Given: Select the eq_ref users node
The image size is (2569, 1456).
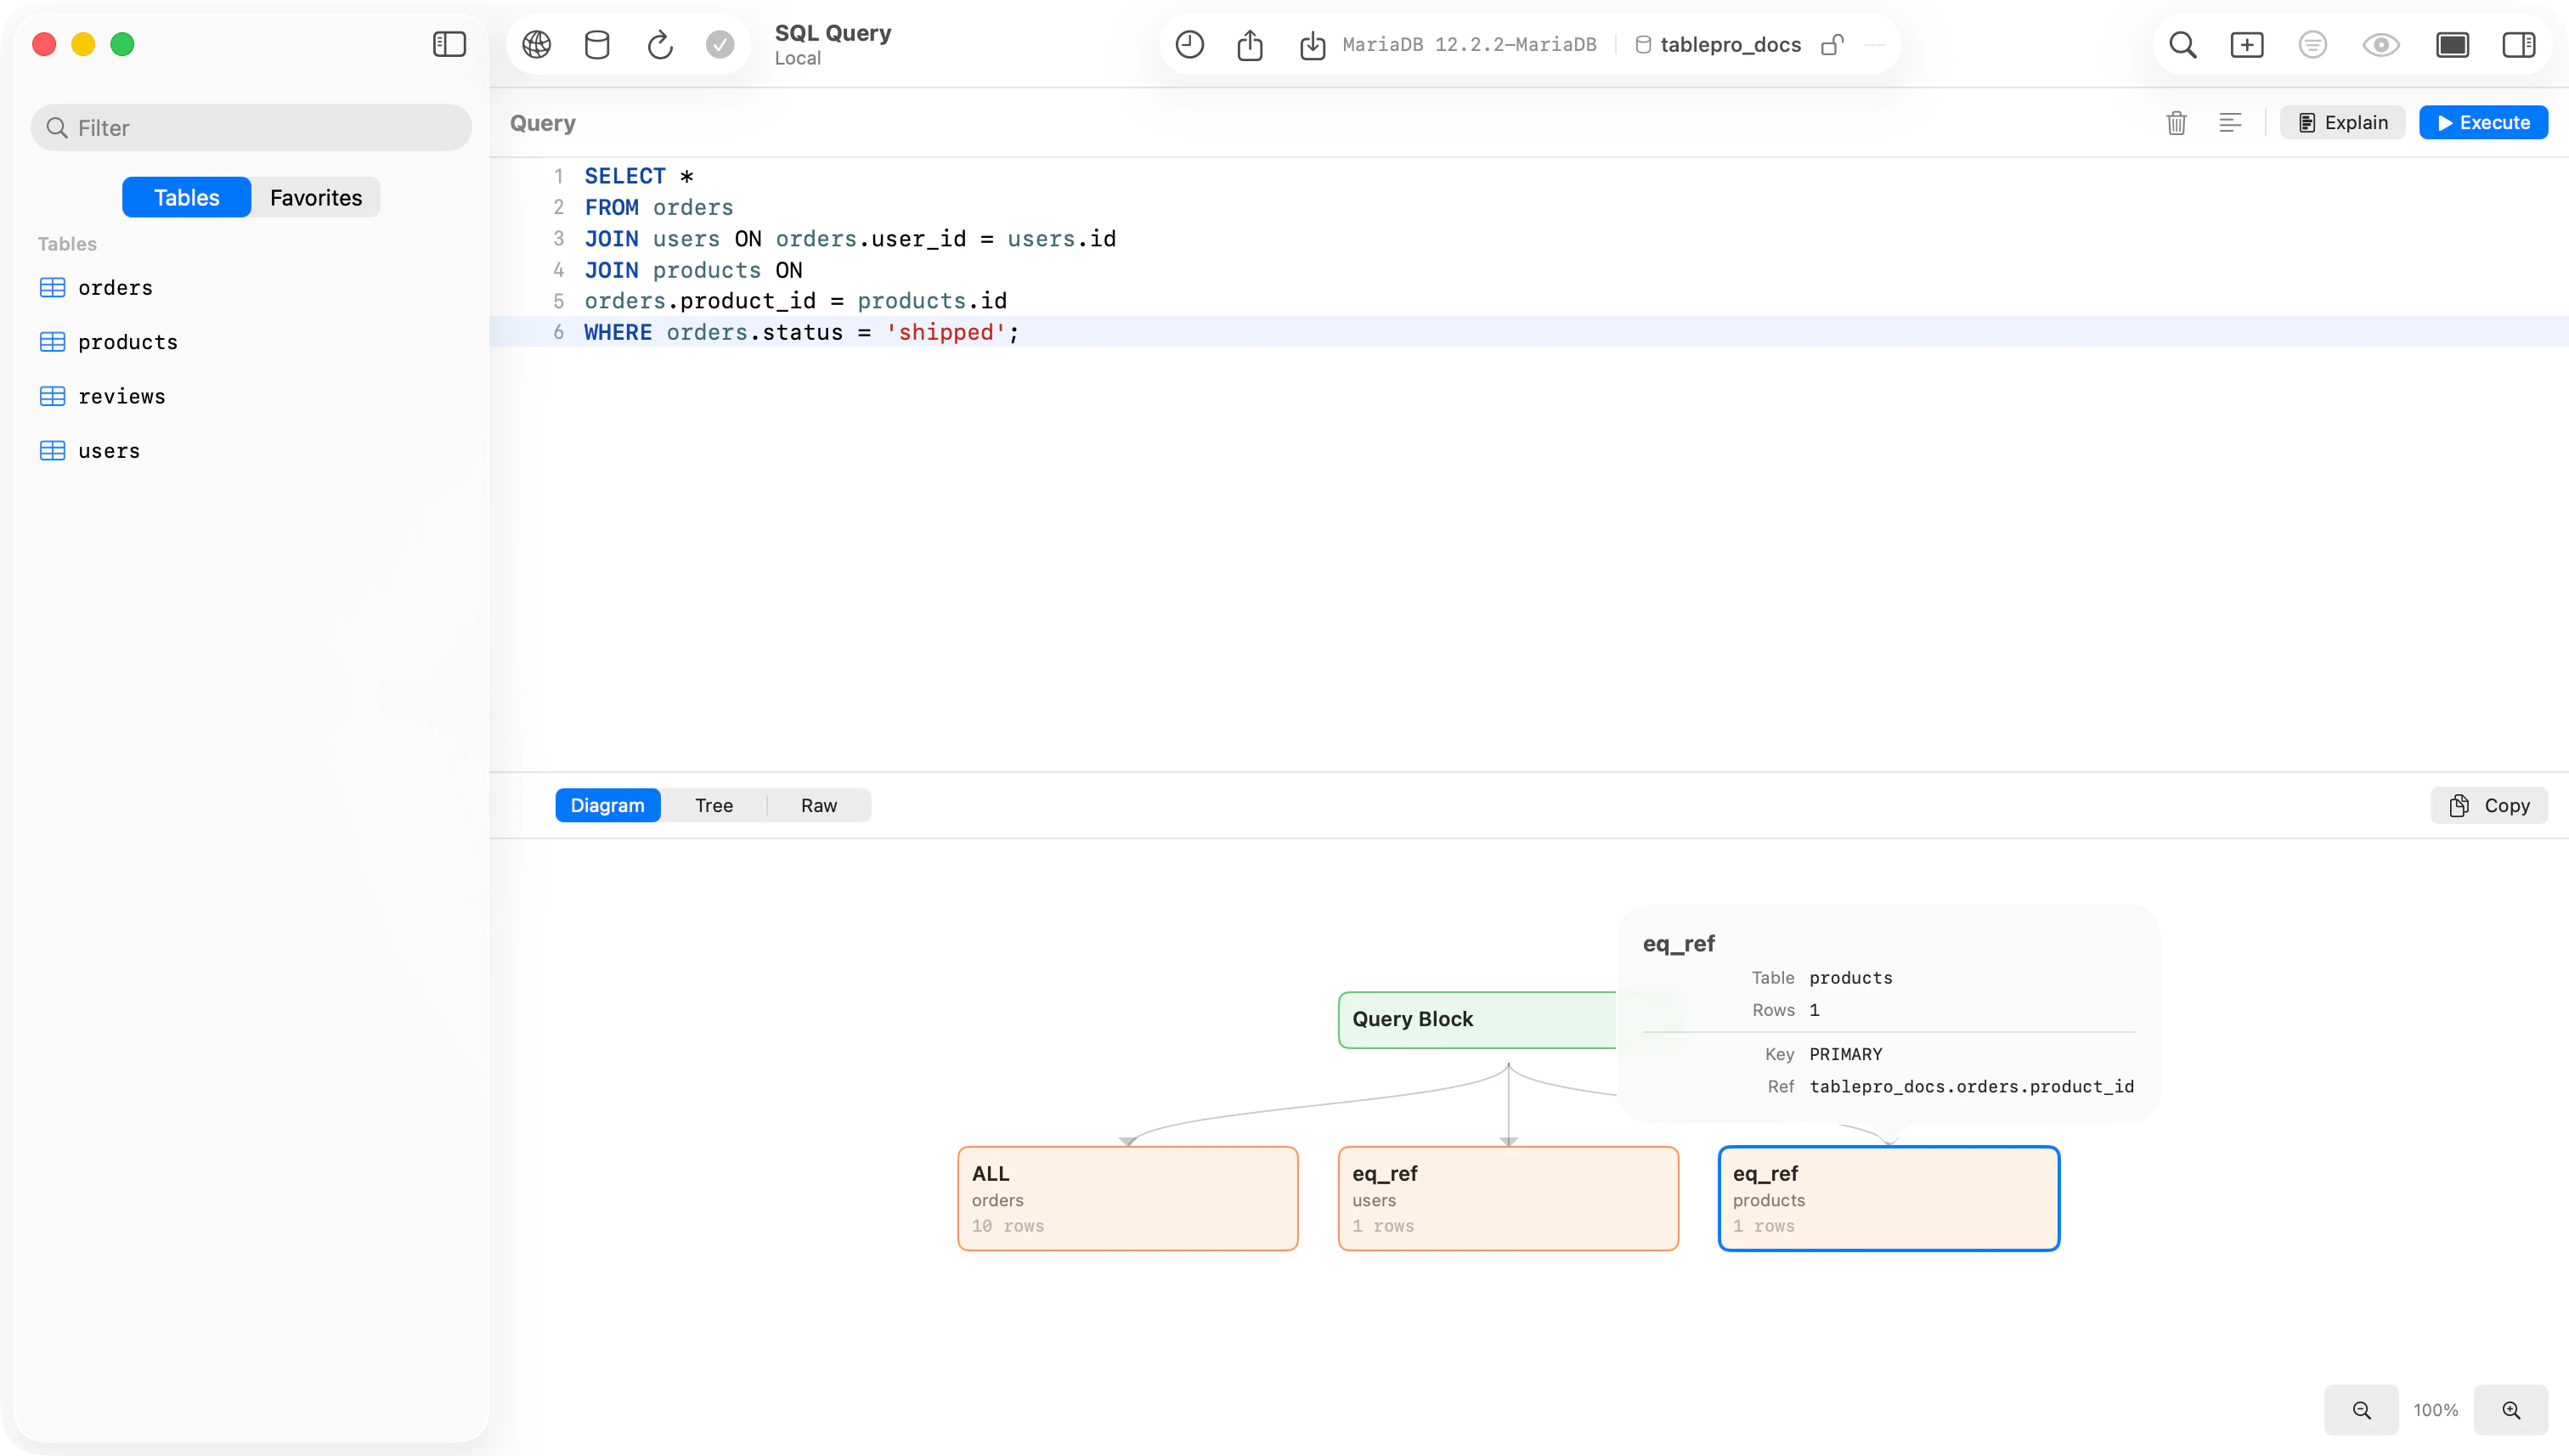Looking at the screenshot, I should click(x=1508, y=1198).
